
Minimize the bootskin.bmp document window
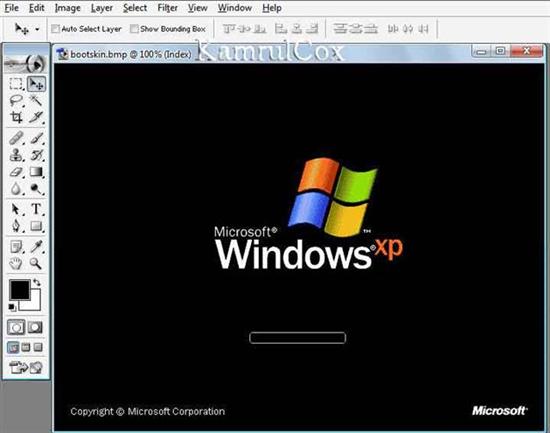481,52
